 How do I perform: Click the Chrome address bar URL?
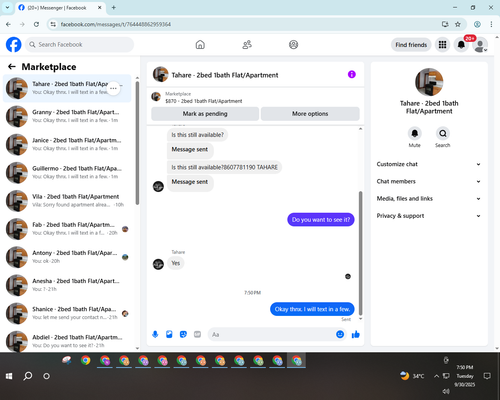point(116,24)
